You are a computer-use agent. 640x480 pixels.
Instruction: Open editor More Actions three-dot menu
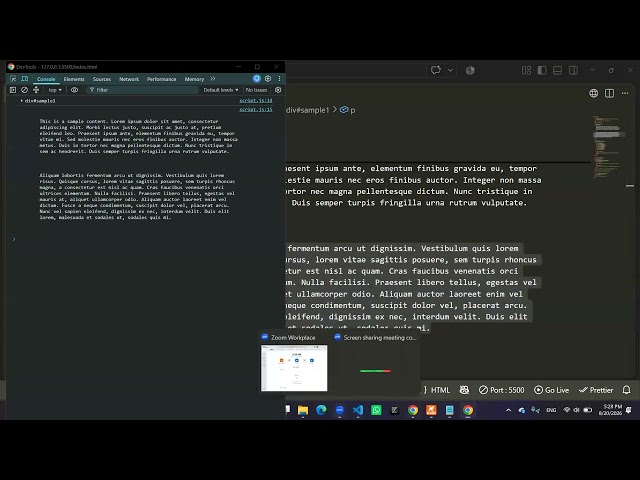pos(625,93)
